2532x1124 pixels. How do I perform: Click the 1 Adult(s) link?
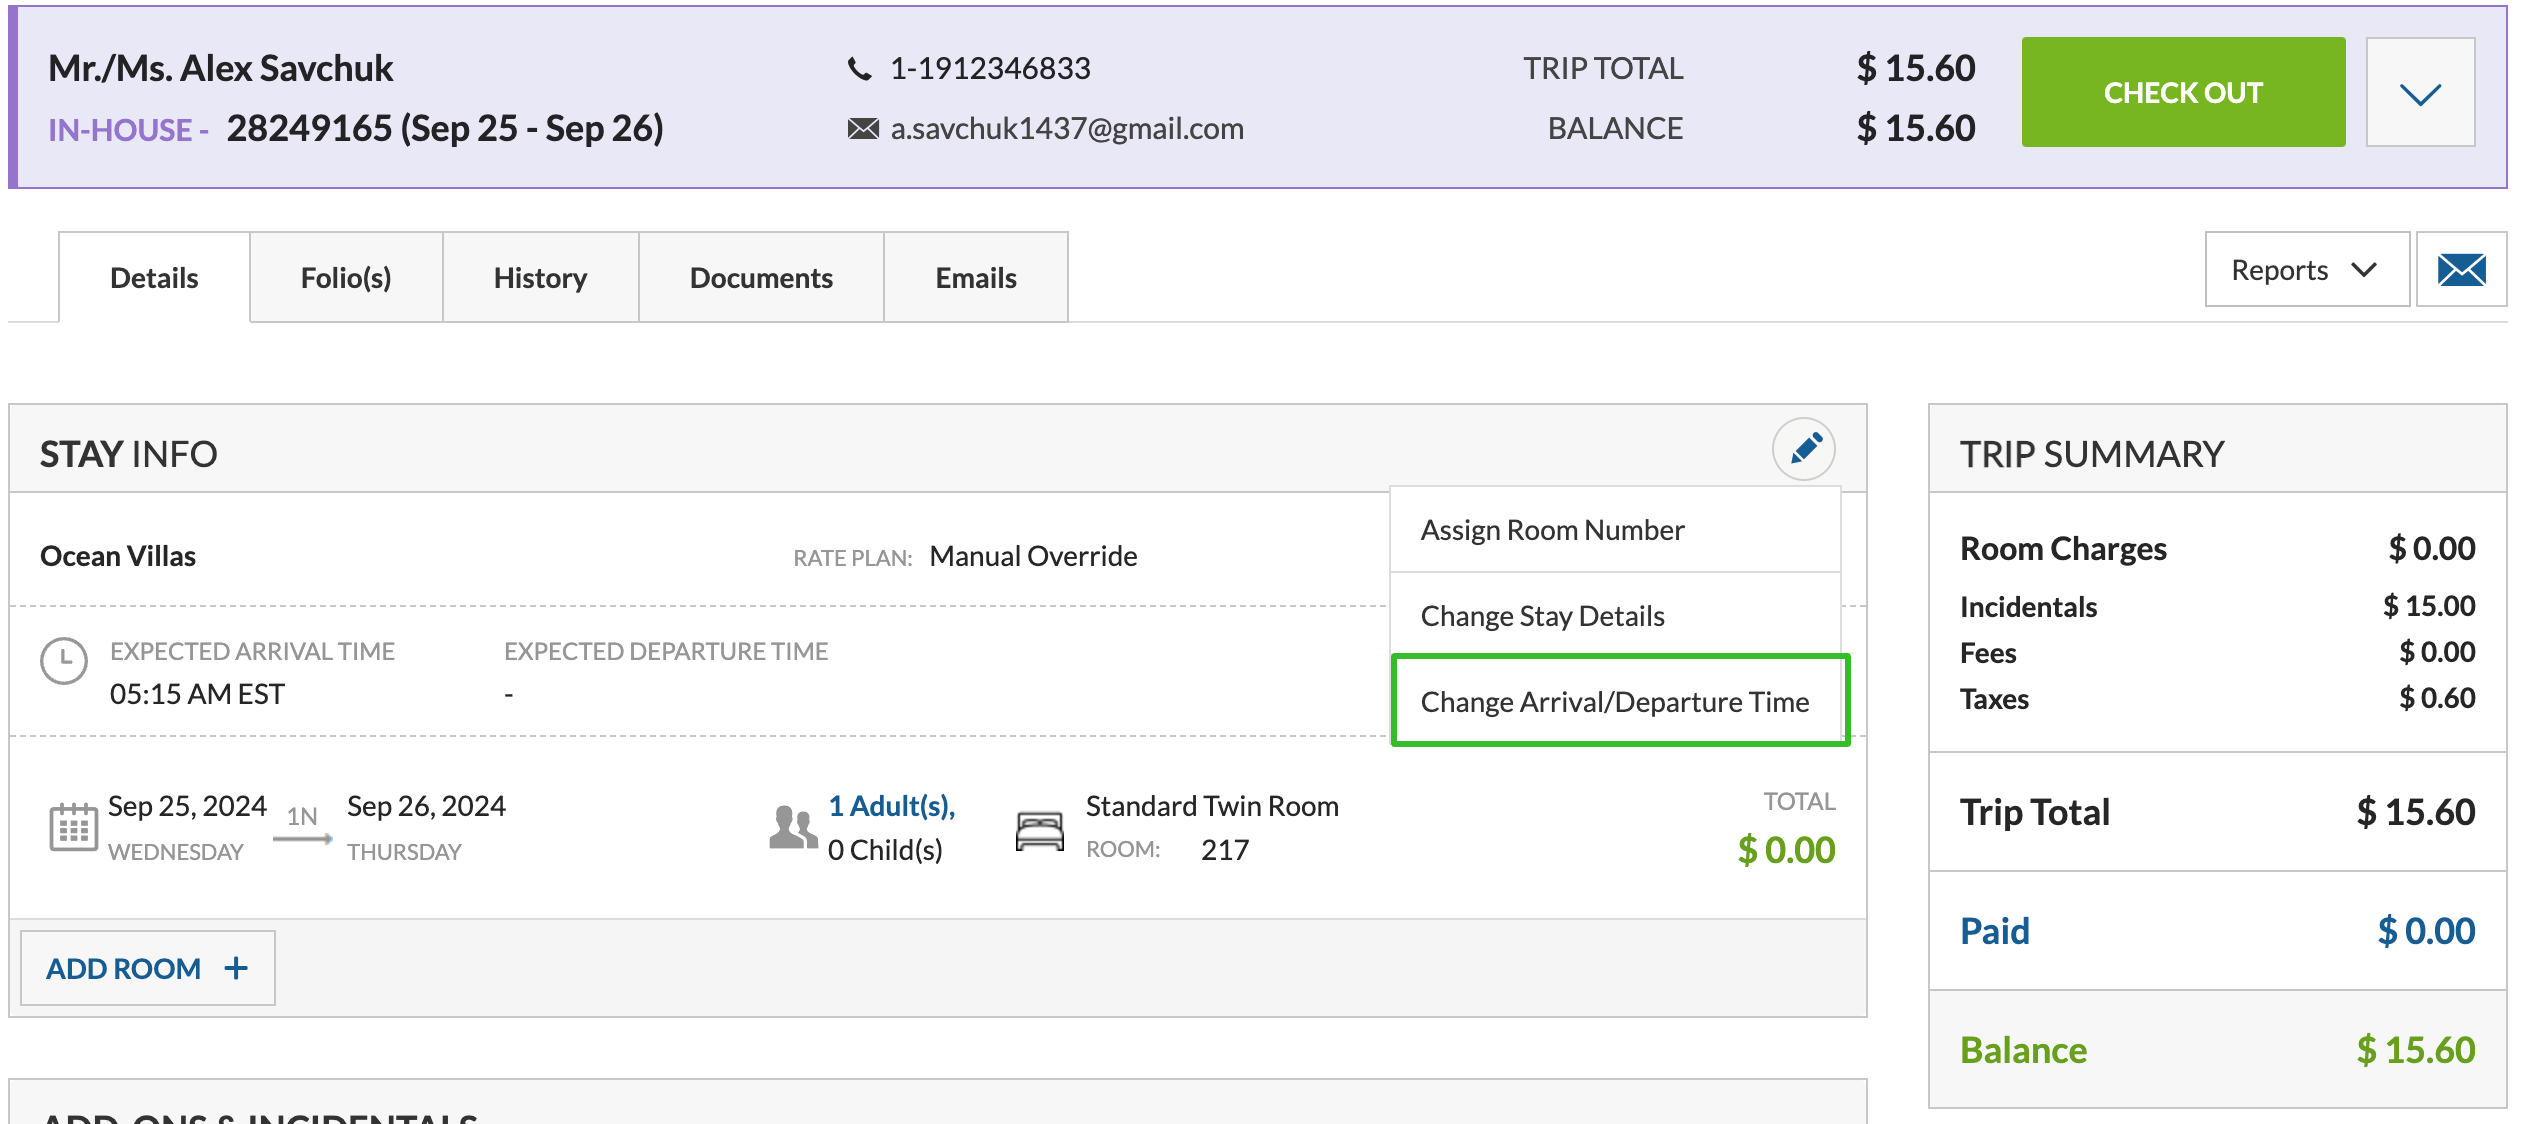point(891,806)
